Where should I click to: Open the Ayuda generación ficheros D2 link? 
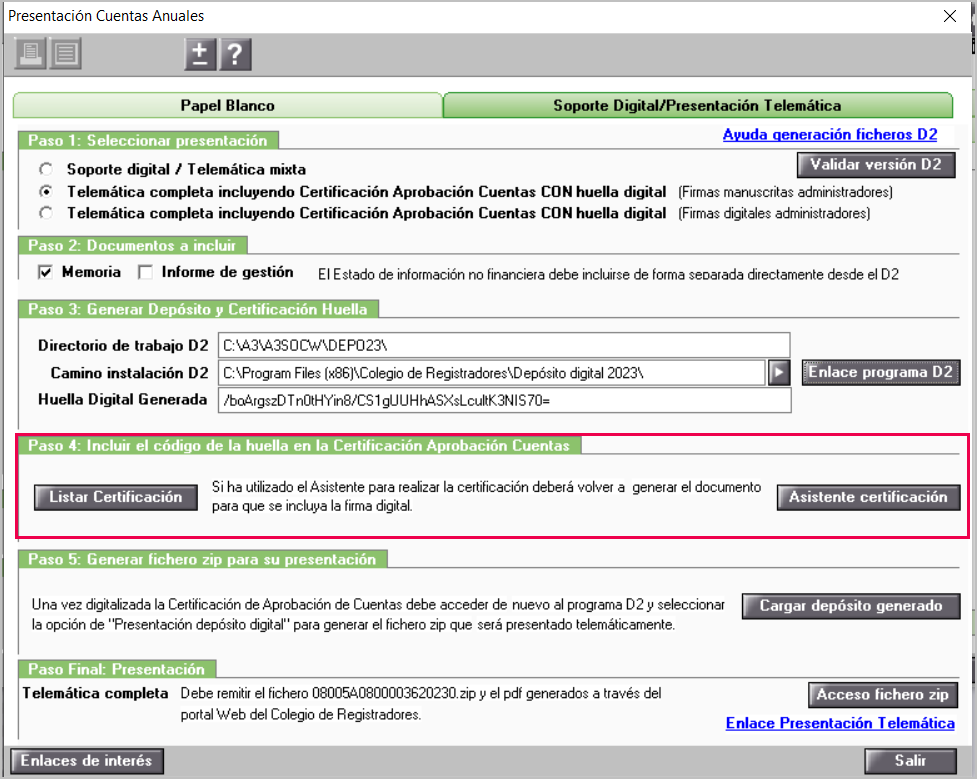coord(829,135)
